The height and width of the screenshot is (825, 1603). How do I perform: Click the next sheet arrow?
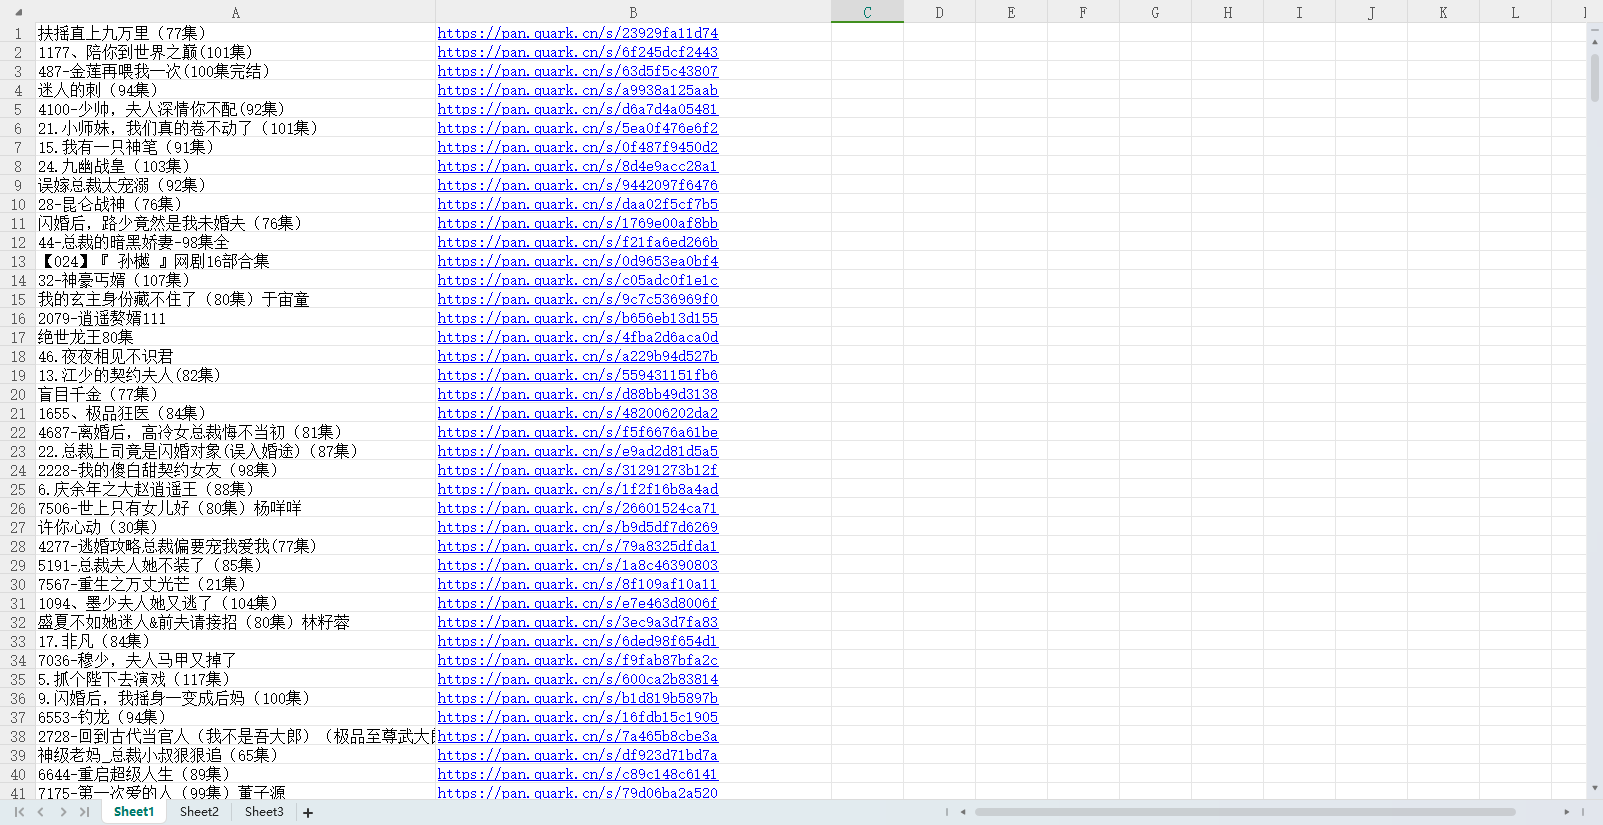pyautogui.click(x=63, y=812)
